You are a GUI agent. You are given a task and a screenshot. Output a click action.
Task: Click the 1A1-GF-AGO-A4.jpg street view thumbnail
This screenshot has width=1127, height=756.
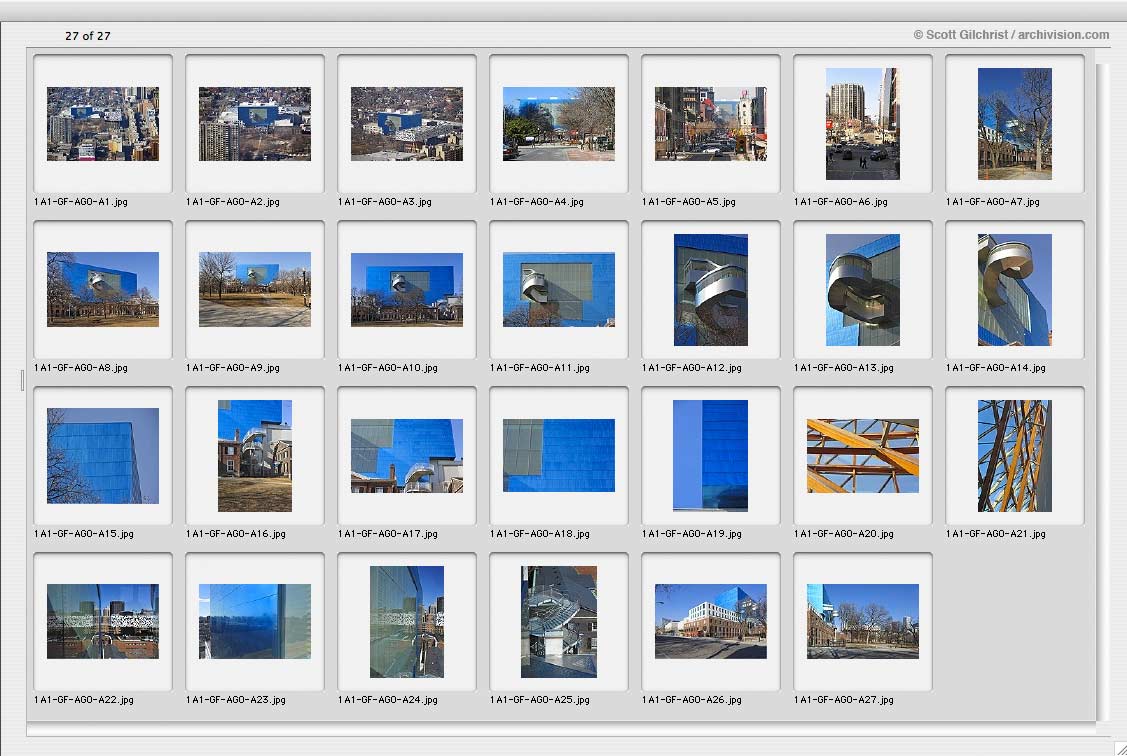(558, 124)
